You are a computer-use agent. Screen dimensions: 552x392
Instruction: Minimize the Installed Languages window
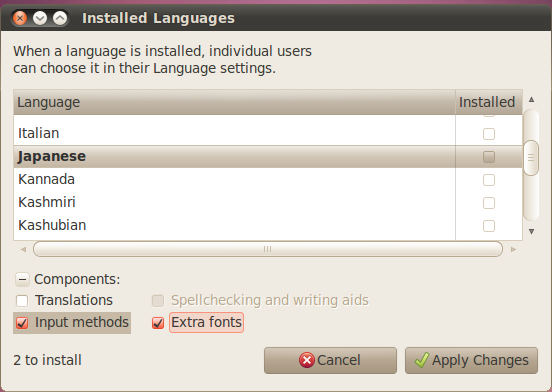pyautogui.click(x=40, y=18)
